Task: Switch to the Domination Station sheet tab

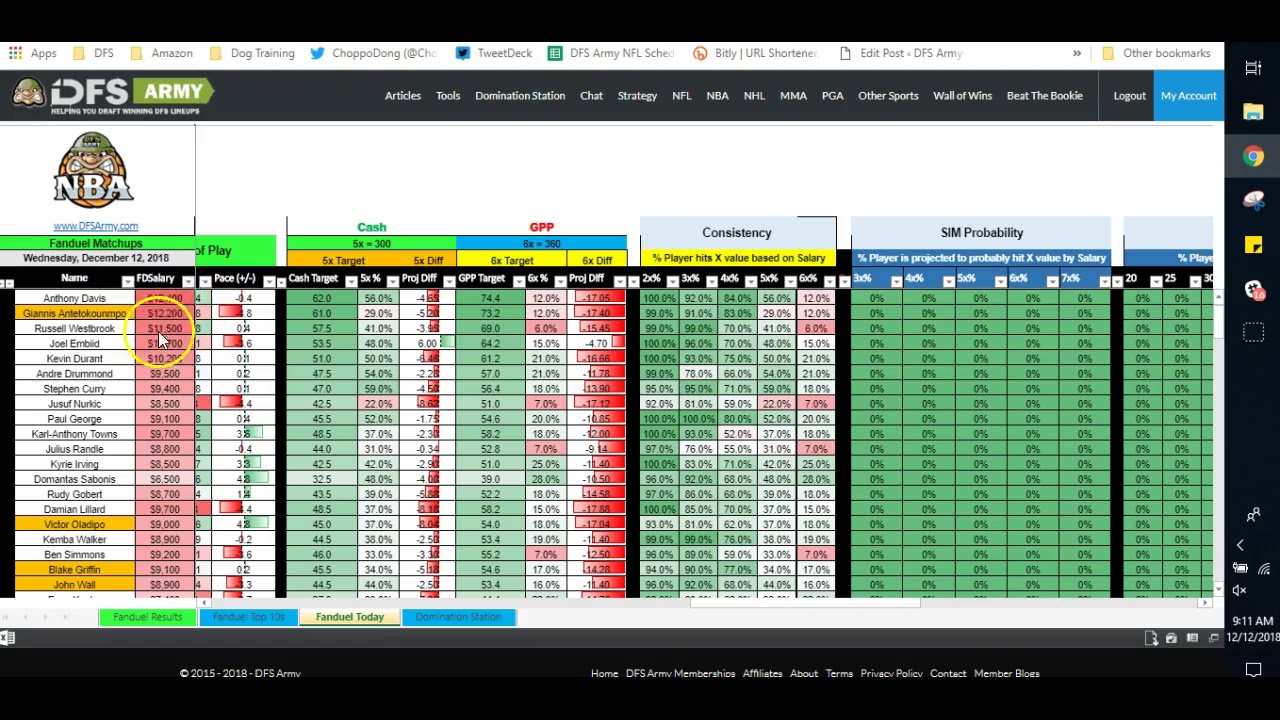Action: 459,617
